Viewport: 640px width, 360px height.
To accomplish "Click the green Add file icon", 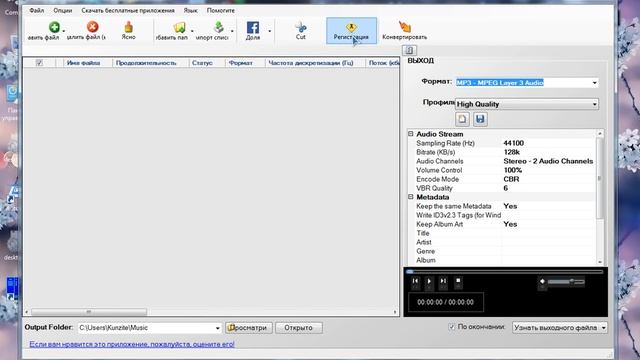I will (x=54, y=27).
